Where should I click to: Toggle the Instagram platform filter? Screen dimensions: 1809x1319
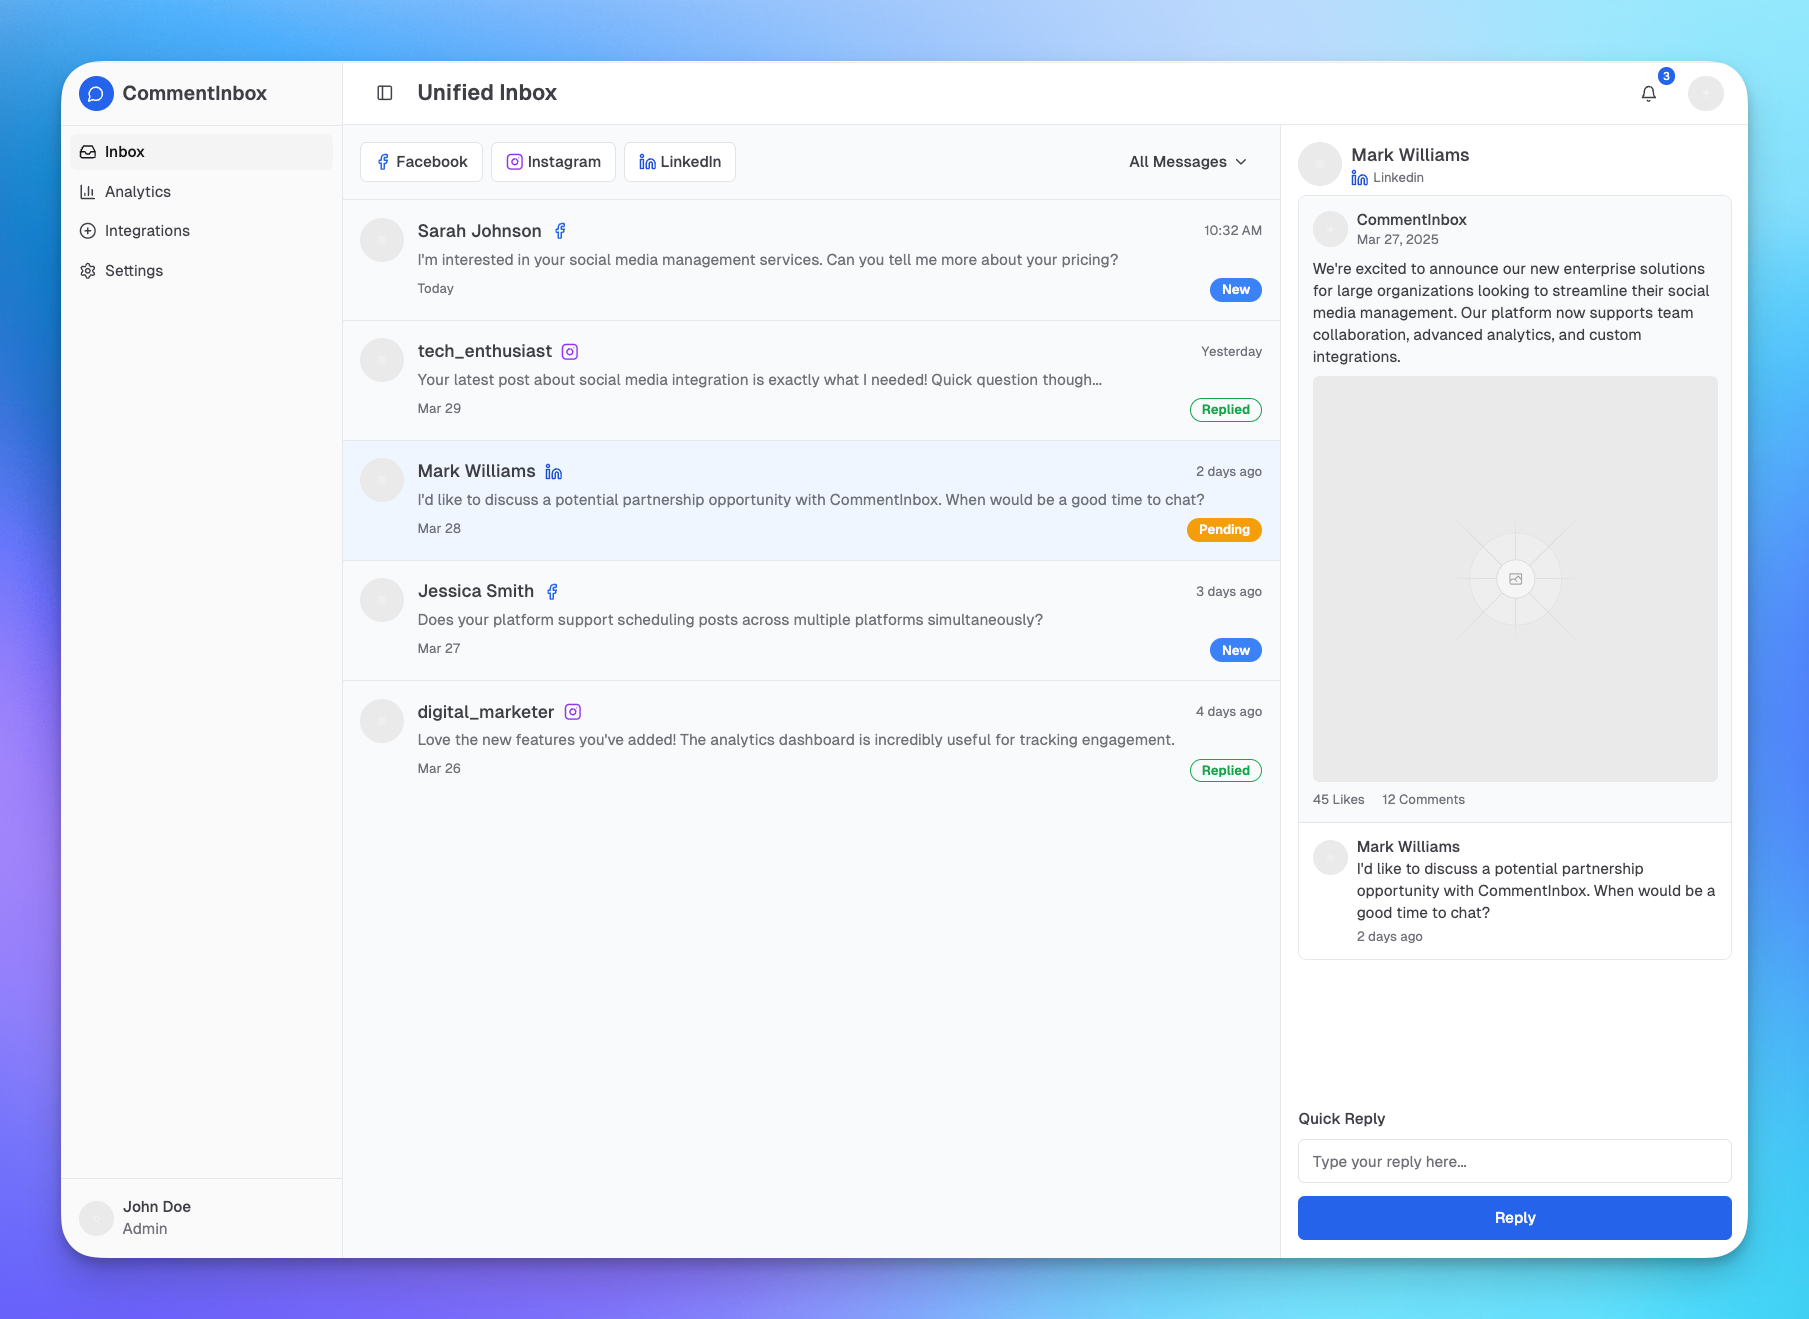[x=553, y=161]
